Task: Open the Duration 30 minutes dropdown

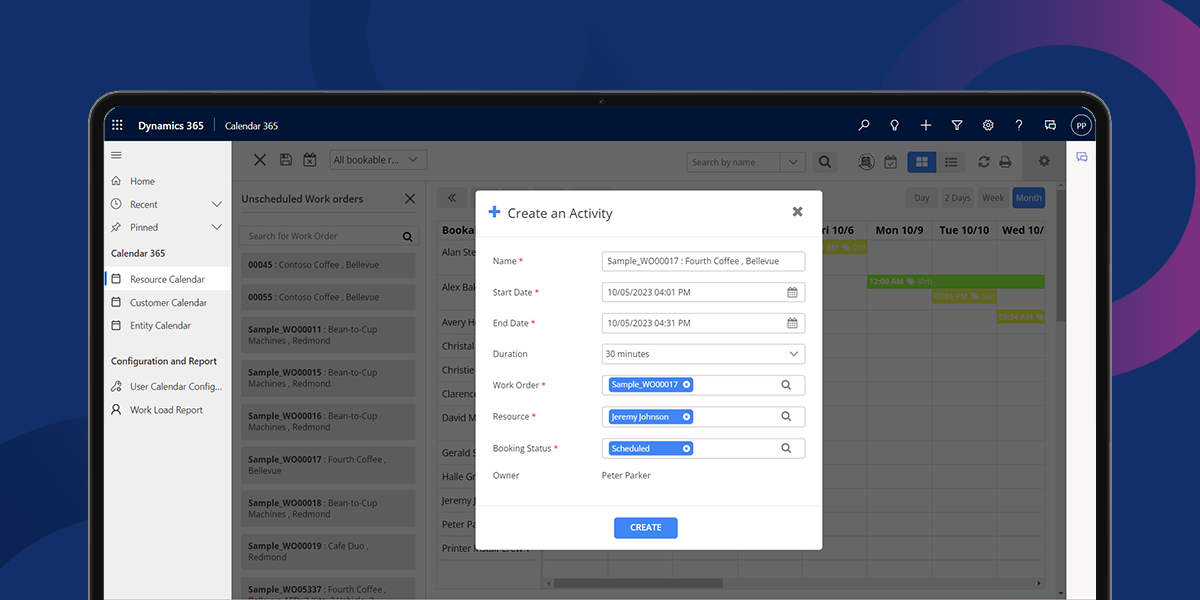Action: [703, 354]
